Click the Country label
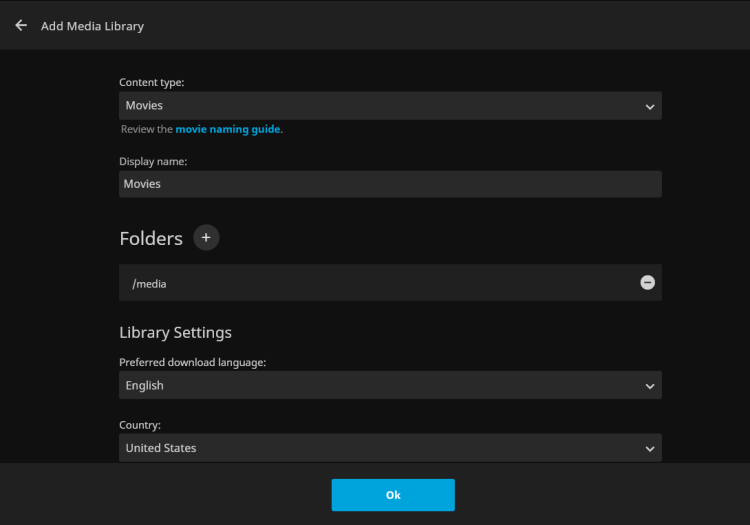750x525 pixels. 140,425
